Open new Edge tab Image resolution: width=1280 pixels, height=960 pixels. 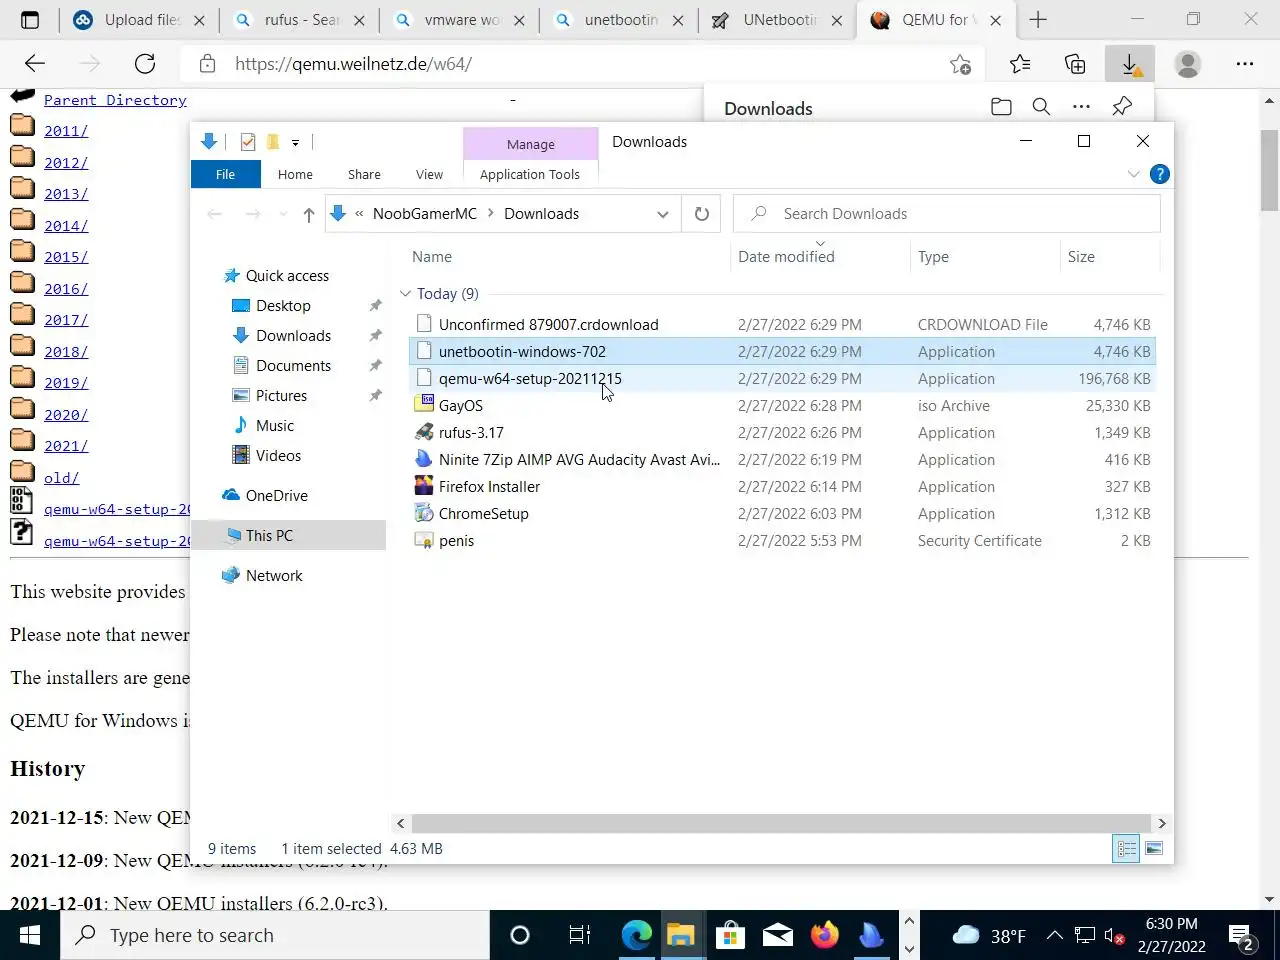click(x=1038, y=20)
